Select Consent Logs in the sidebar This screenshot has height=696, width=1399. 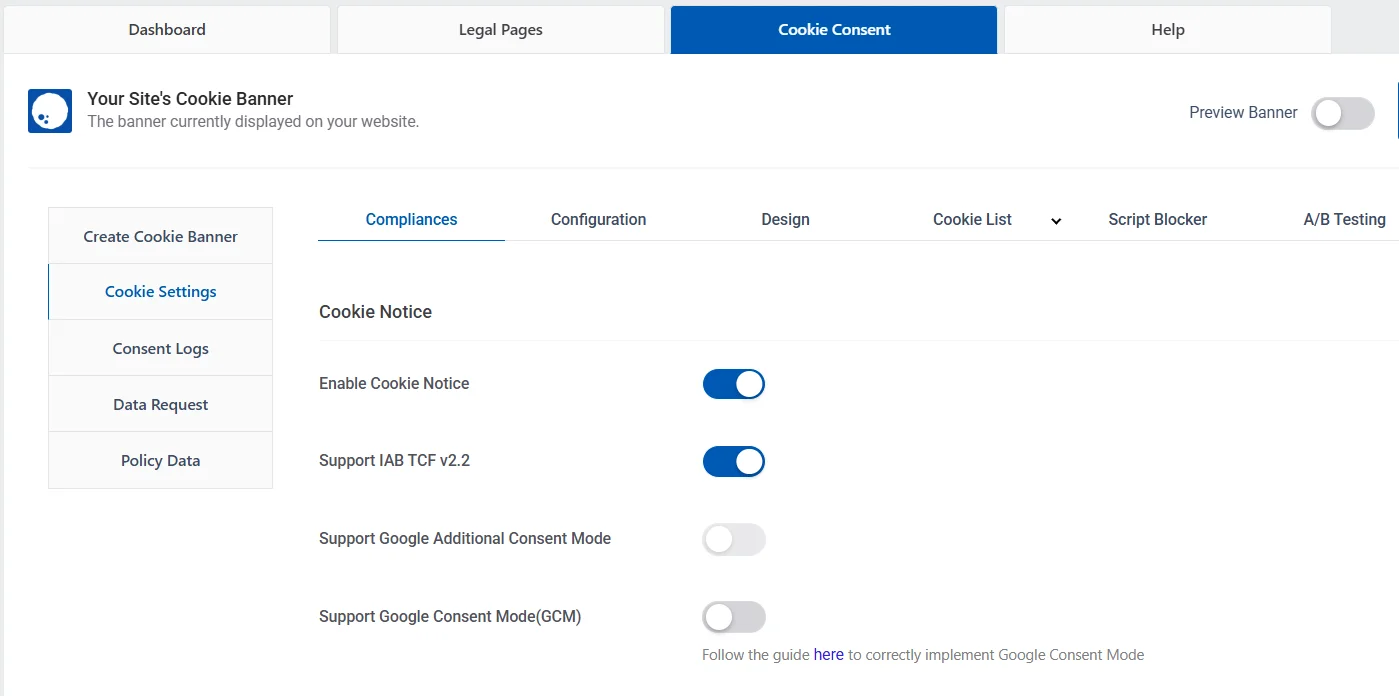pos(160,348)
